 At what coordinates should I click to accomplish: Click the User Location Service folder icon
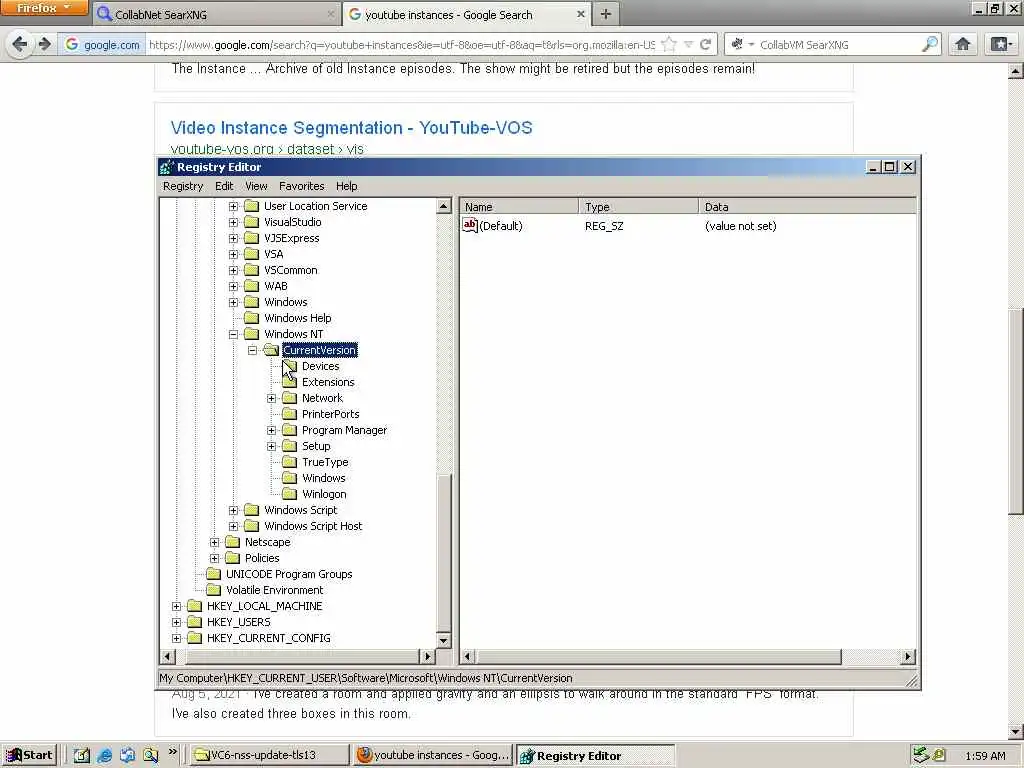point(251,206)
